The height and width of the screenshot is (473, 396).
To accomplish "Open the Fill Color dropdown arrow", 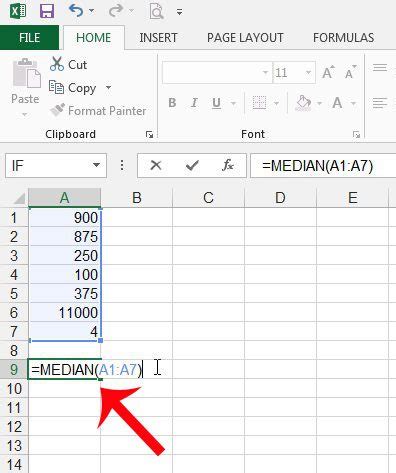I will (x=320, y=103).
